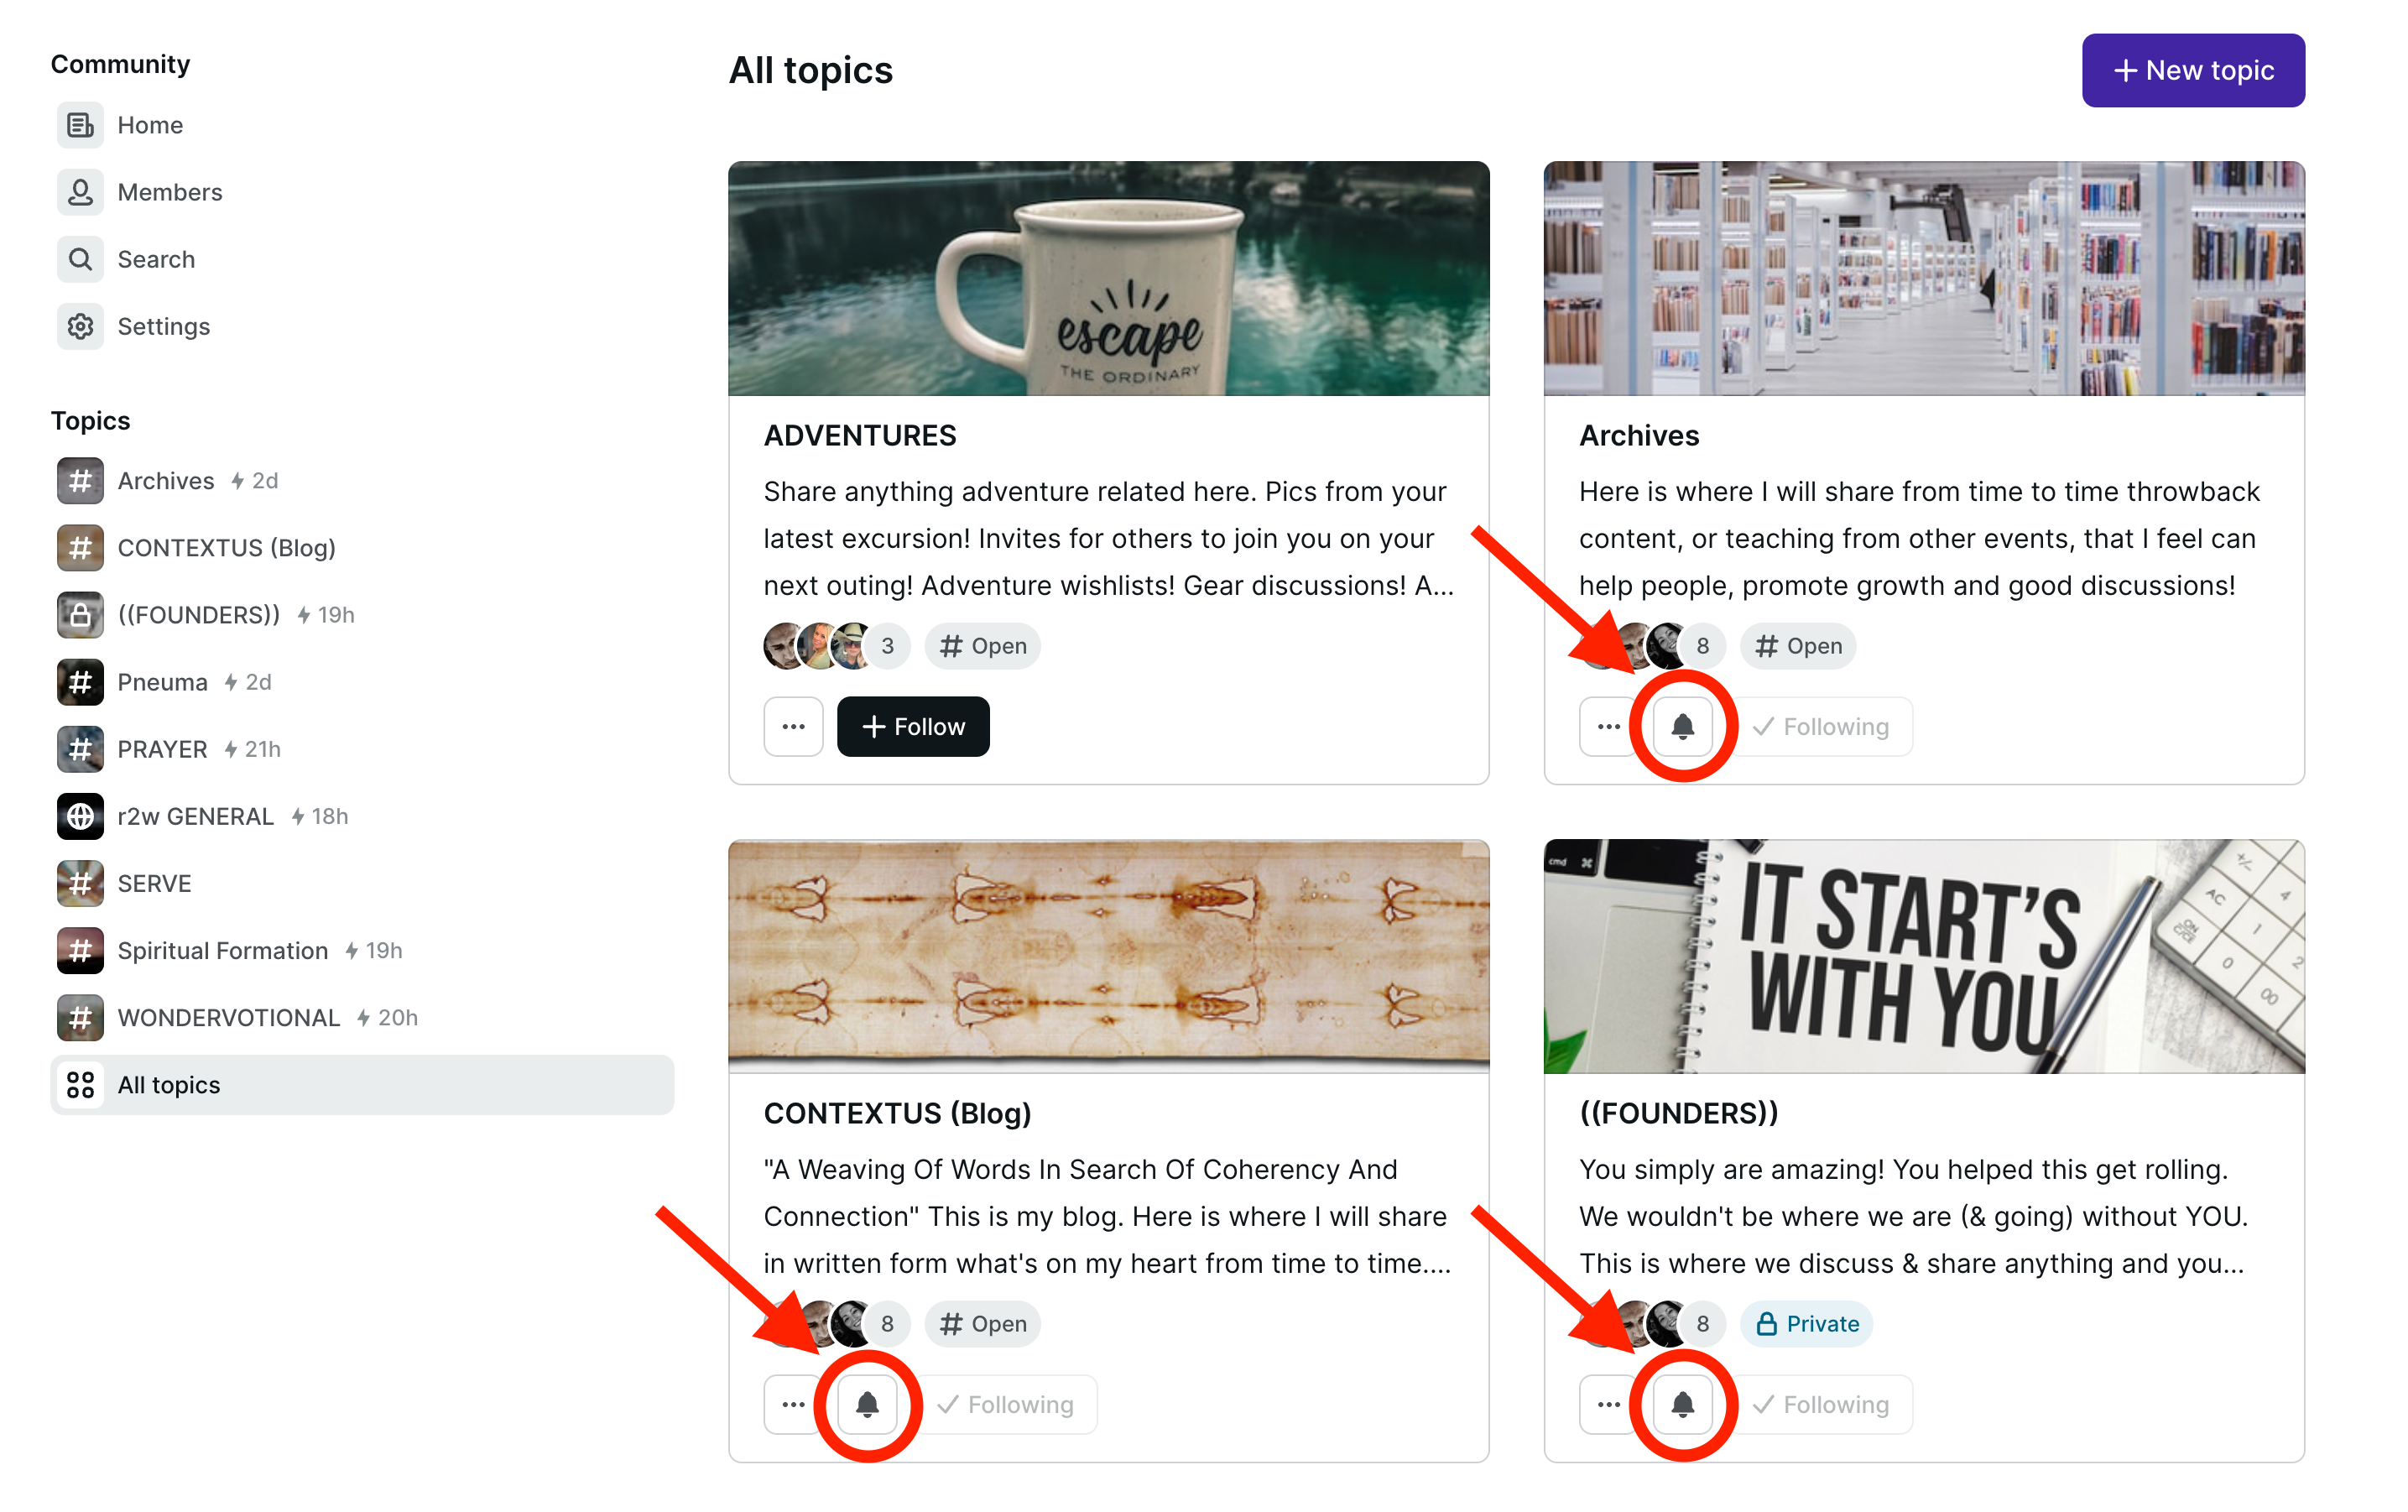Unfollow Archives via the Following button

1823,726
